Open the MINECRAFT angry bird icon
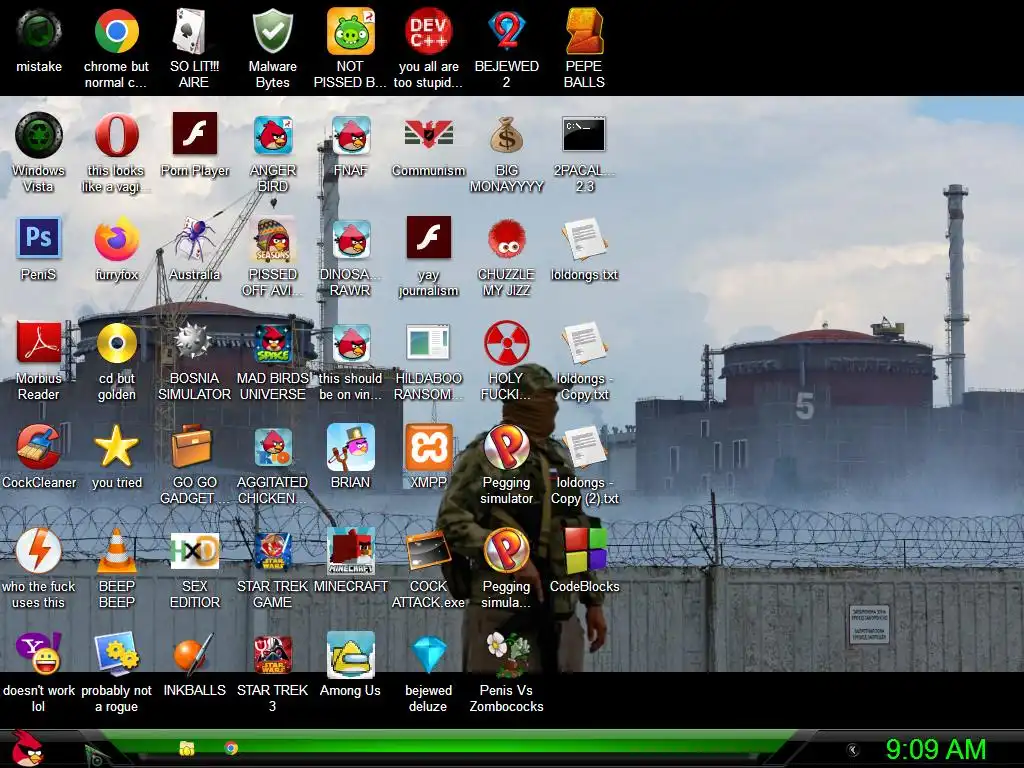The image size is (1024, 768). 350,551
